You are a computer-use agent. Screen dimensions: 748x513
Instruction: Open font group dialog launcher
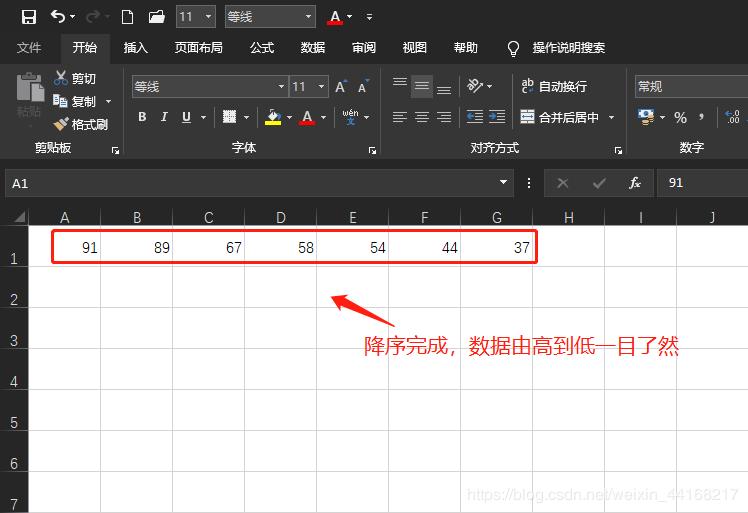click(372, 151)
